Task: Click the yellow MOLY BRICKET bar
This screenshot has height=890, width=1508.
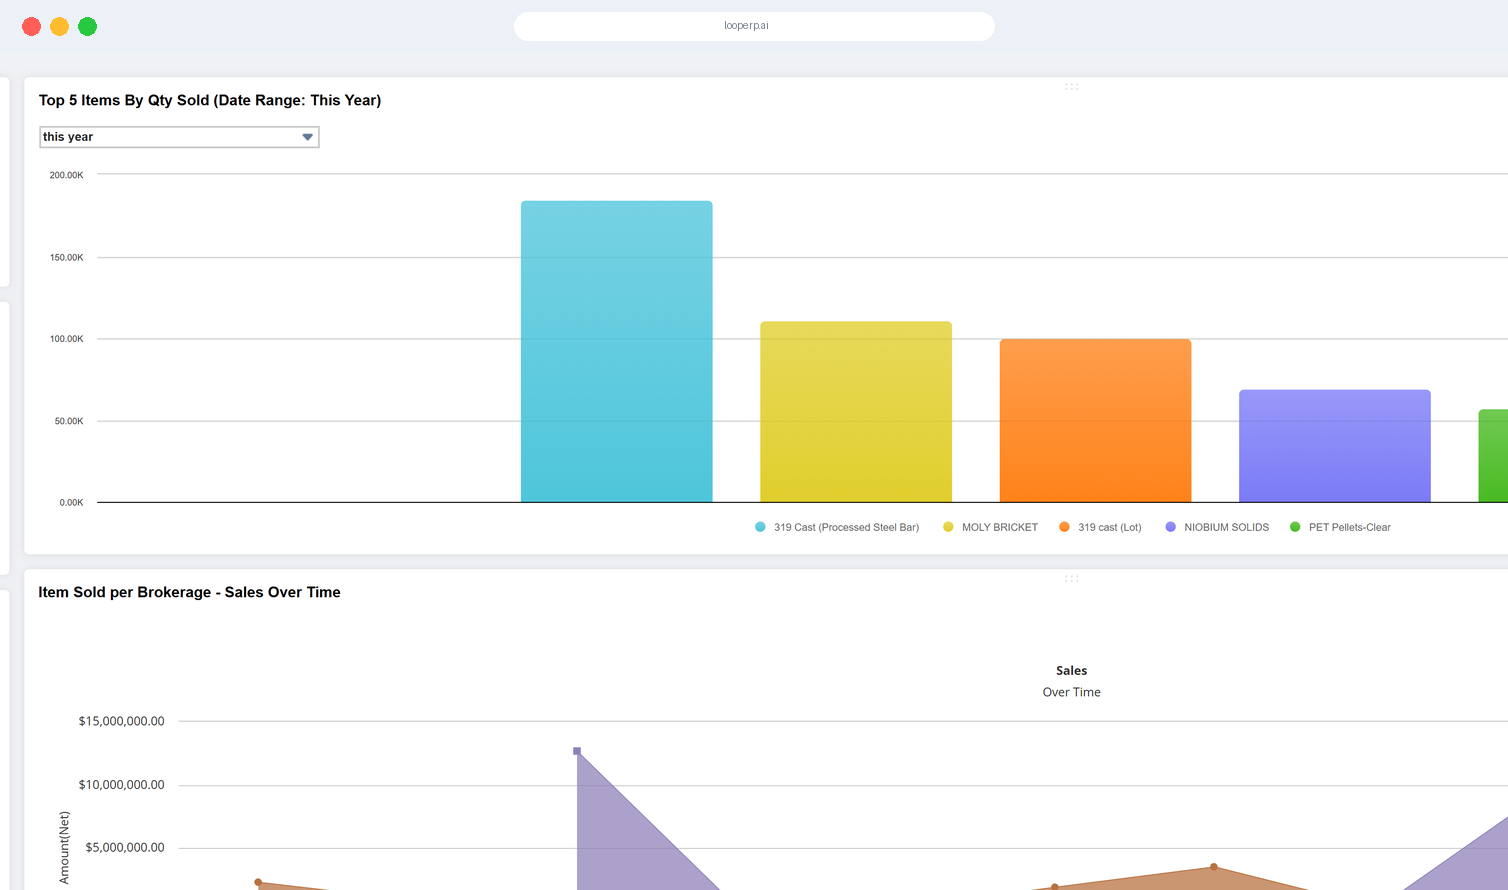Action: tap(856, 412)
